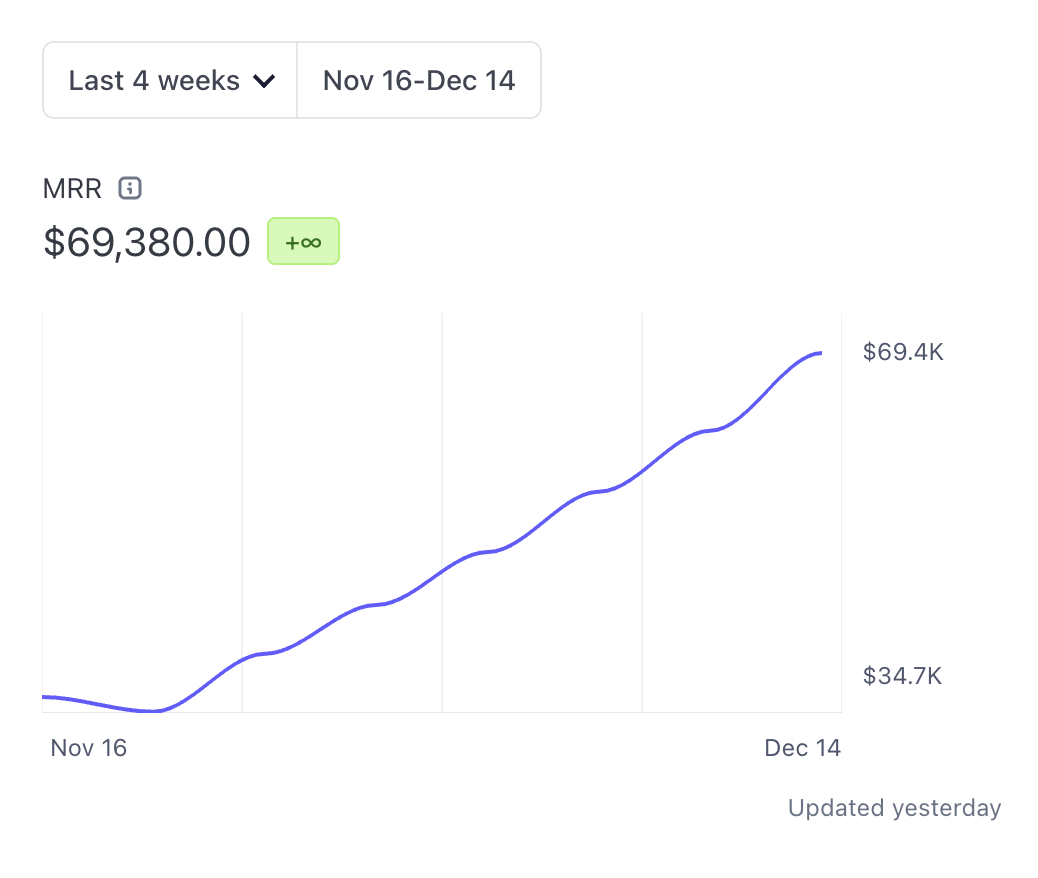
Task: Click the start of the purple MRR line
Action: coord(45,696)
